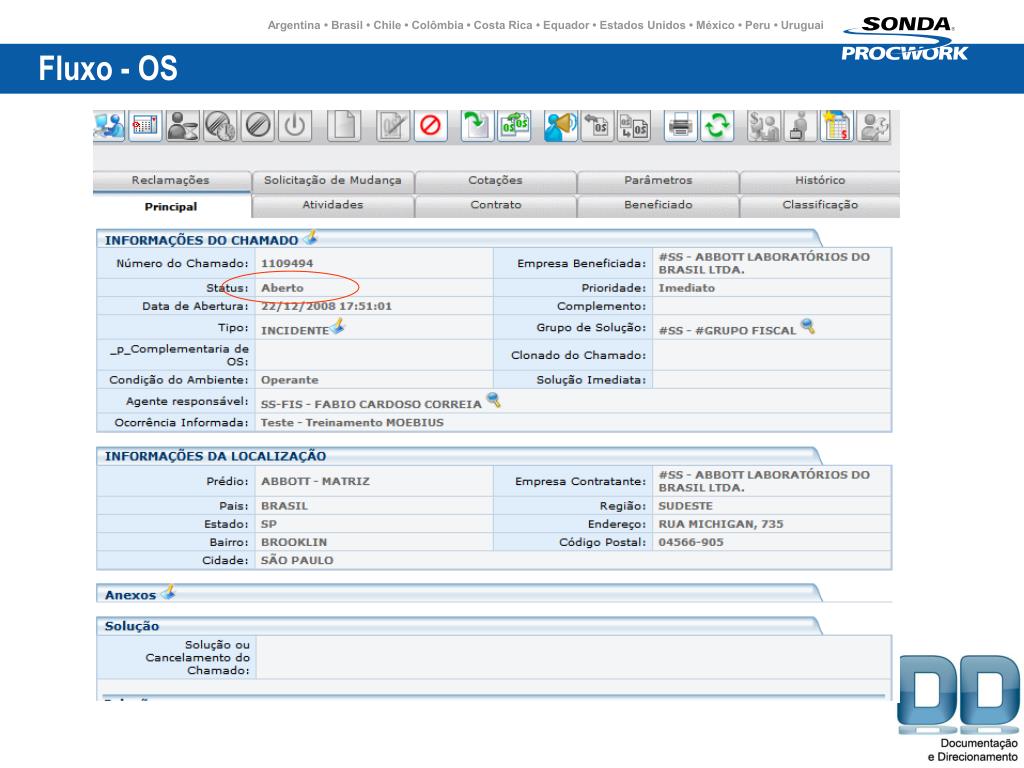Click the Solução ou Cancelamento text area
Screen dimensions: 1024x768
click(x=573, y=658)
